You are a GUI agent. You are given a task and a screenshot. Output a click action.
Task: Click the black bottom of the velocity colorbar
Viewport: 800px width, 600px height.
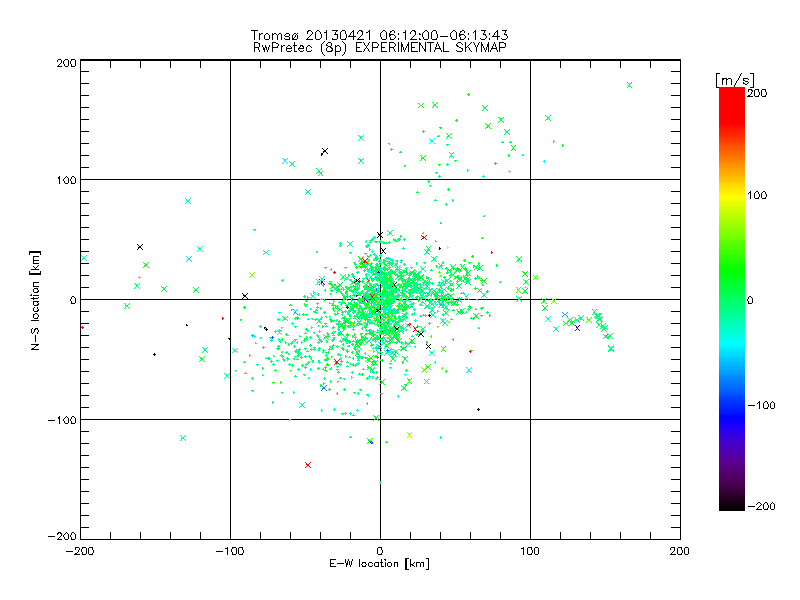[x=732, y=505]
